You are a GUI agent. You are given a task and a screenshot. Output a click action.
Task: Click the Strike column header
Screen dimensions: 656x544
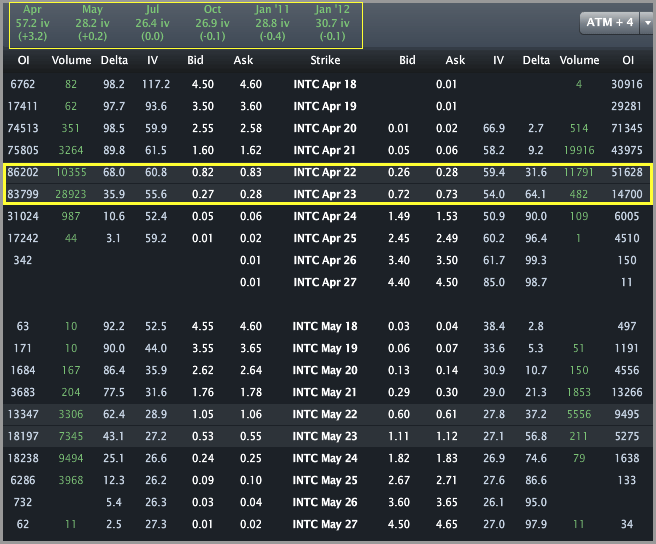pyautogui.click(x=325, y=60)
